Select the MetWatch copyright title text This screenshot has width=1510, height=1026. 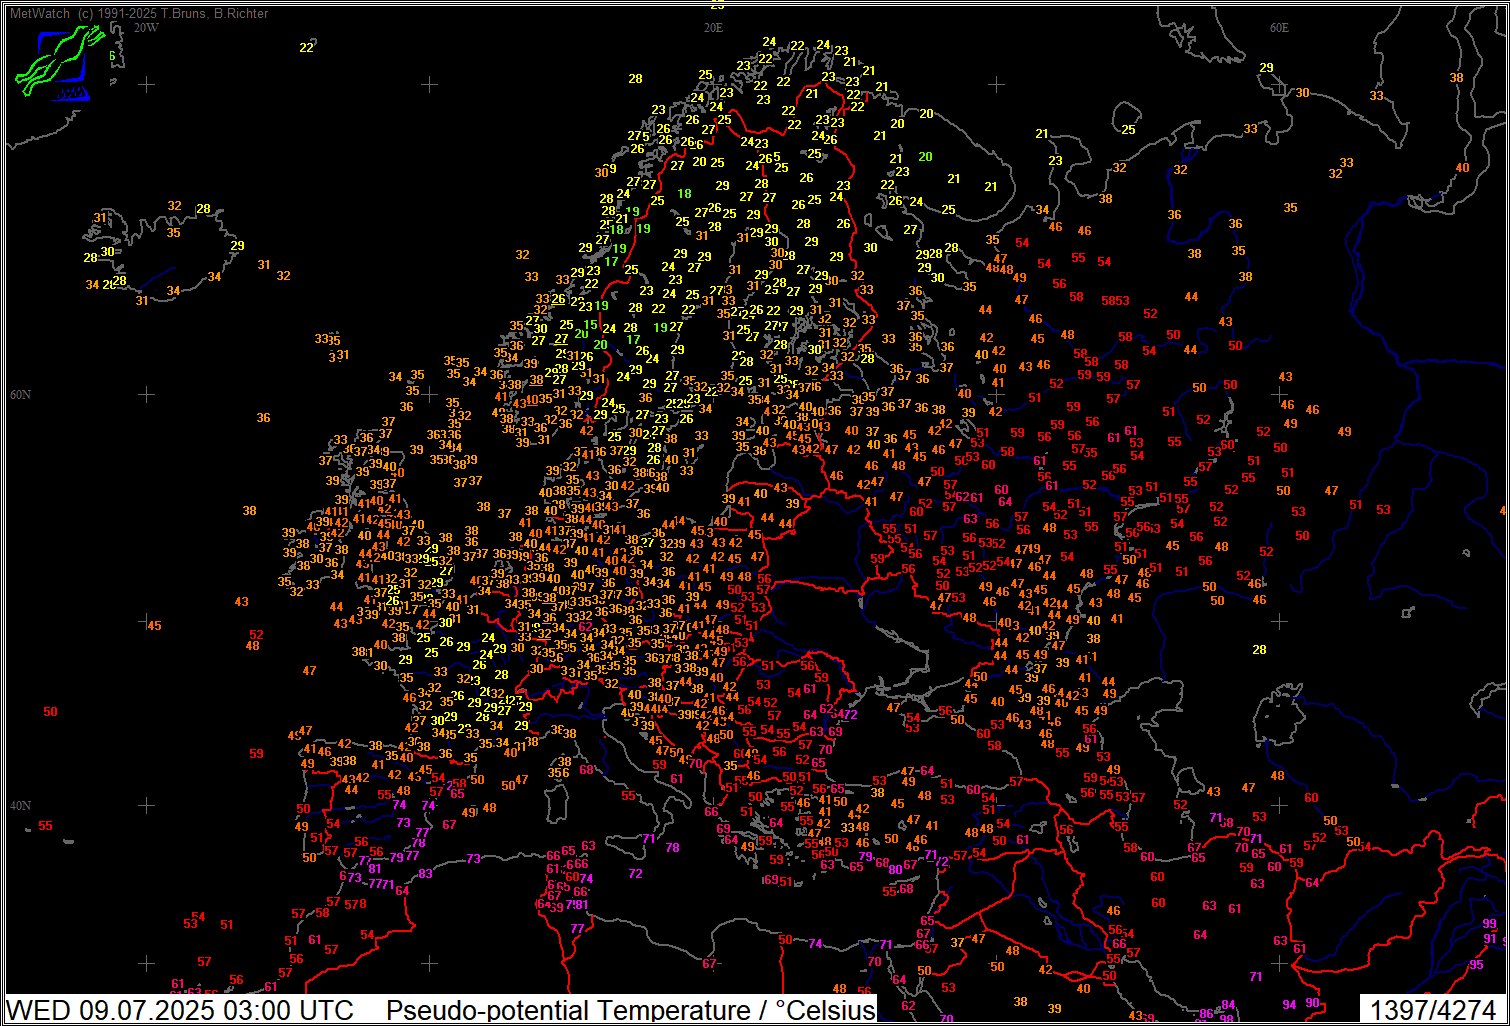[139, 13]
